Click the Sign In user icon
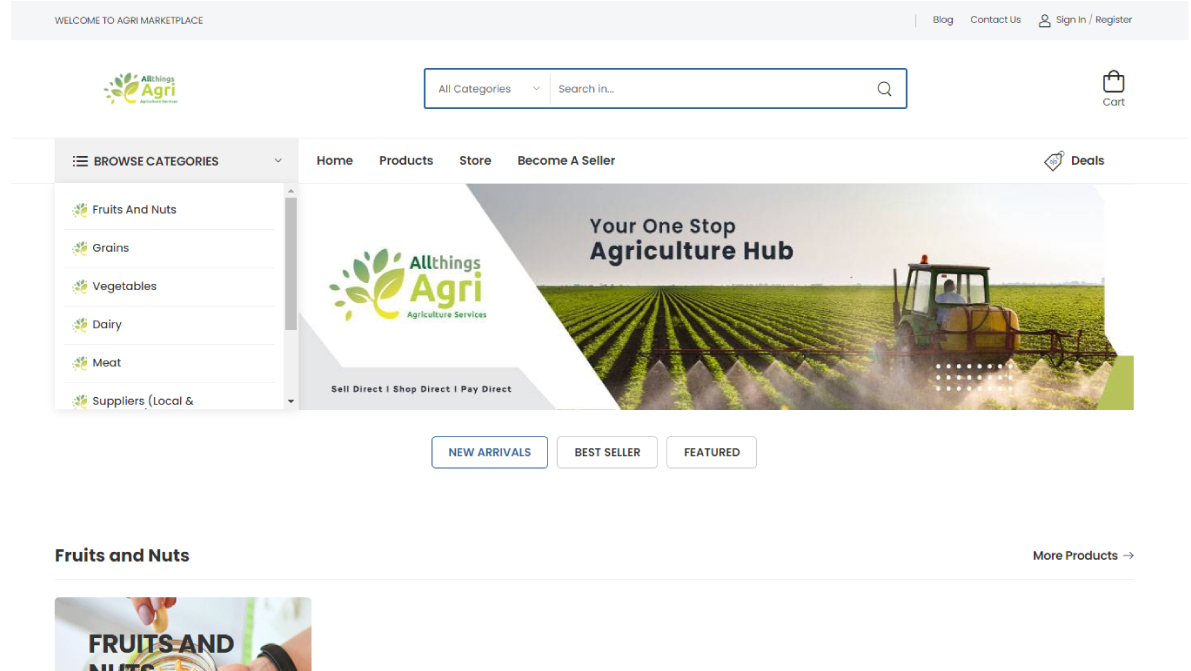This screenshot has width=1191, height=671. 1044,20
